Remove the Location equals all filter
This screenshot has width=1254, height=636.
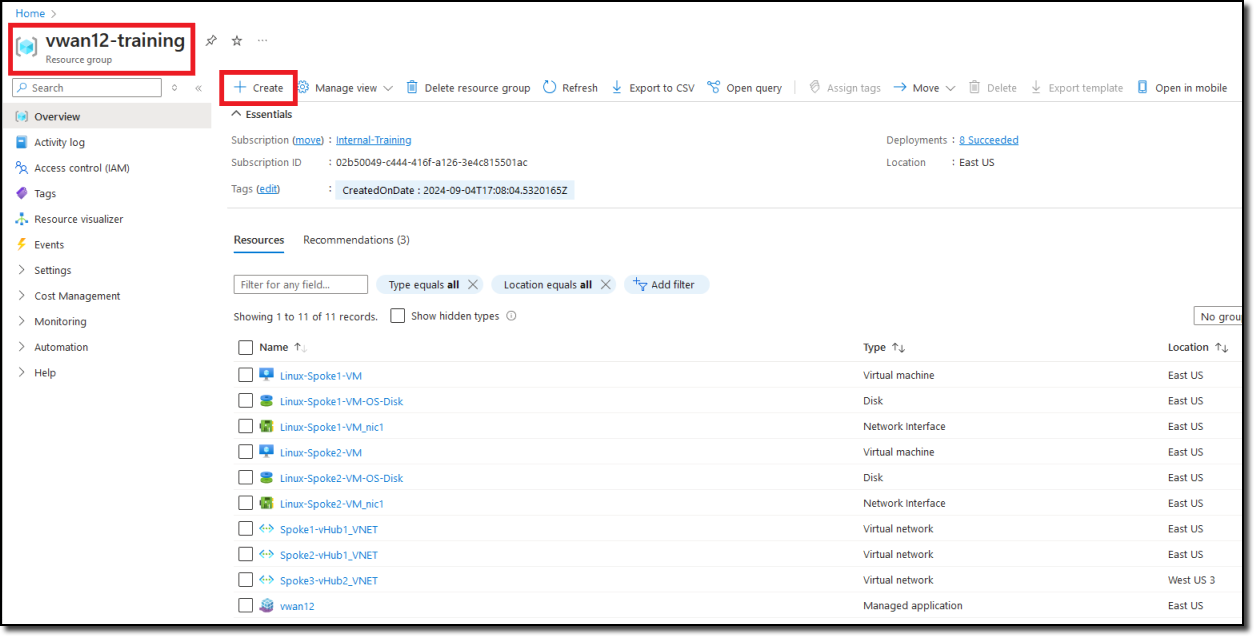605,285
